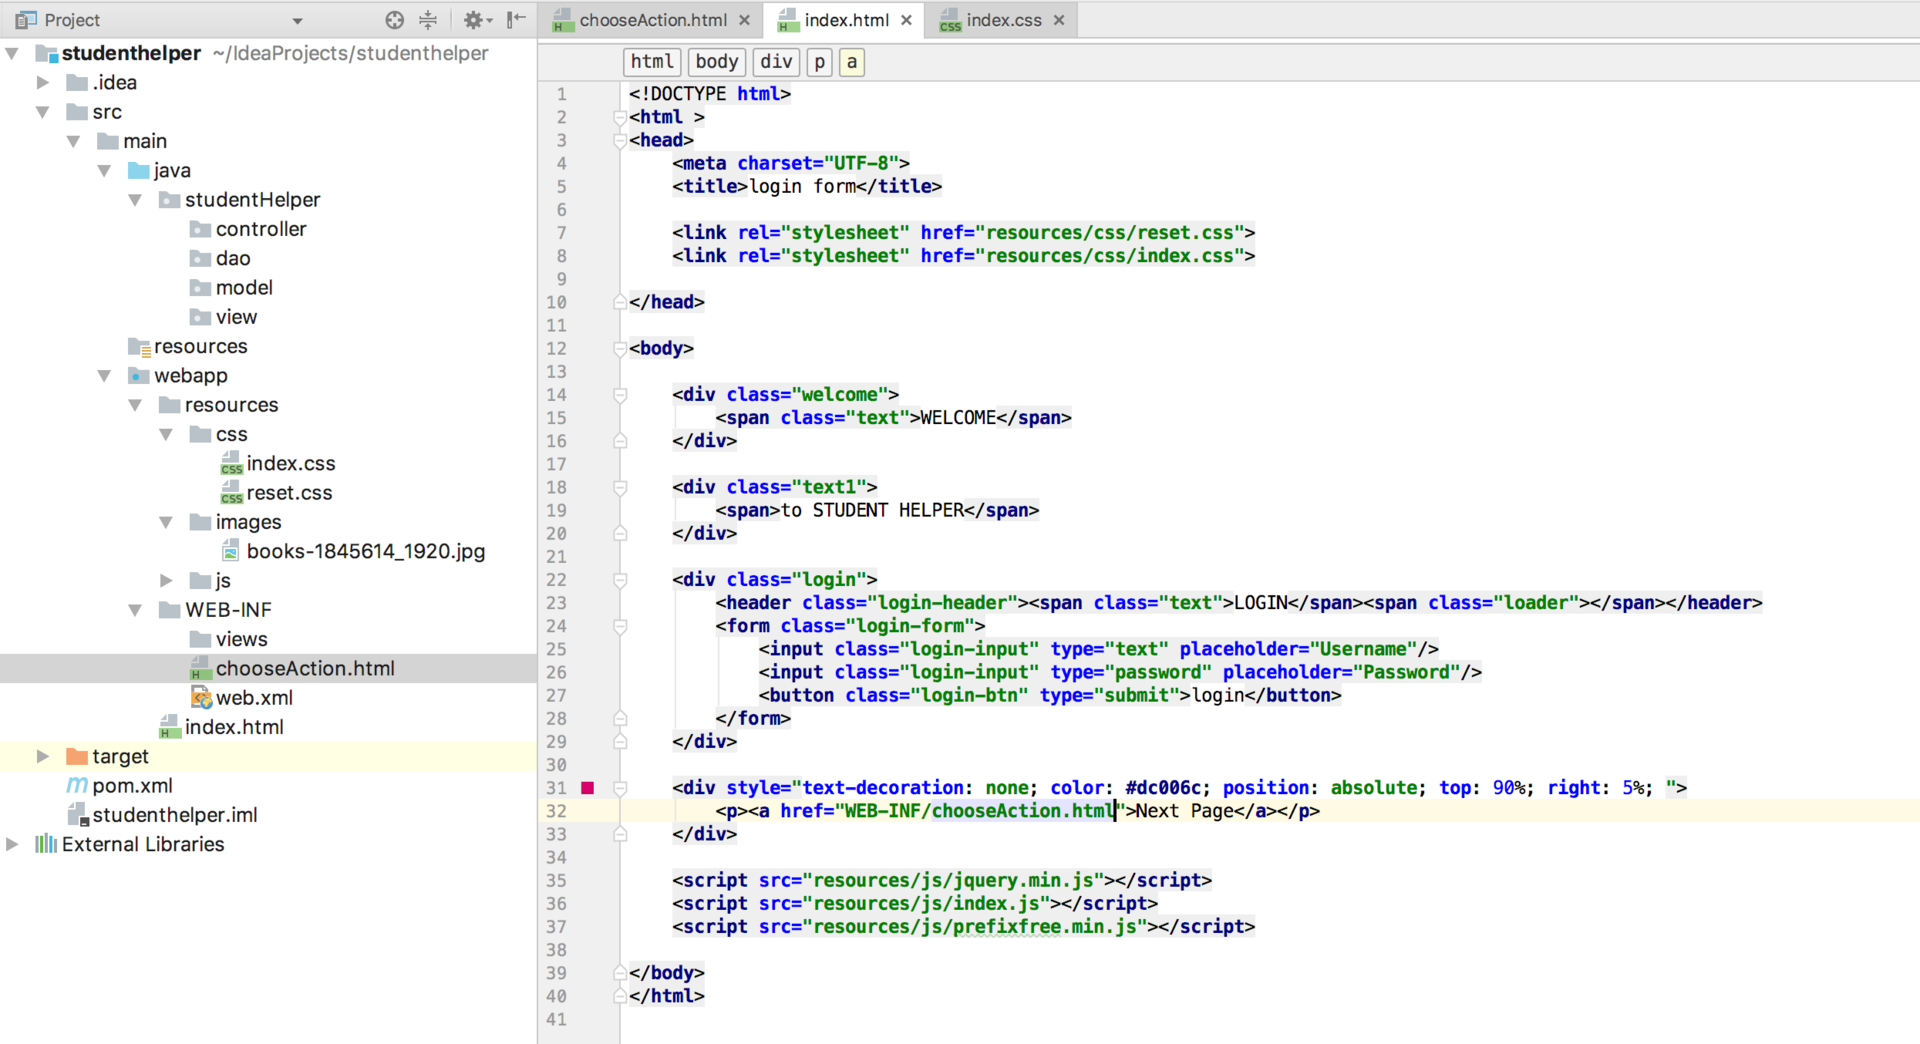
Task: Select the views folder
Action: (241, 639)
